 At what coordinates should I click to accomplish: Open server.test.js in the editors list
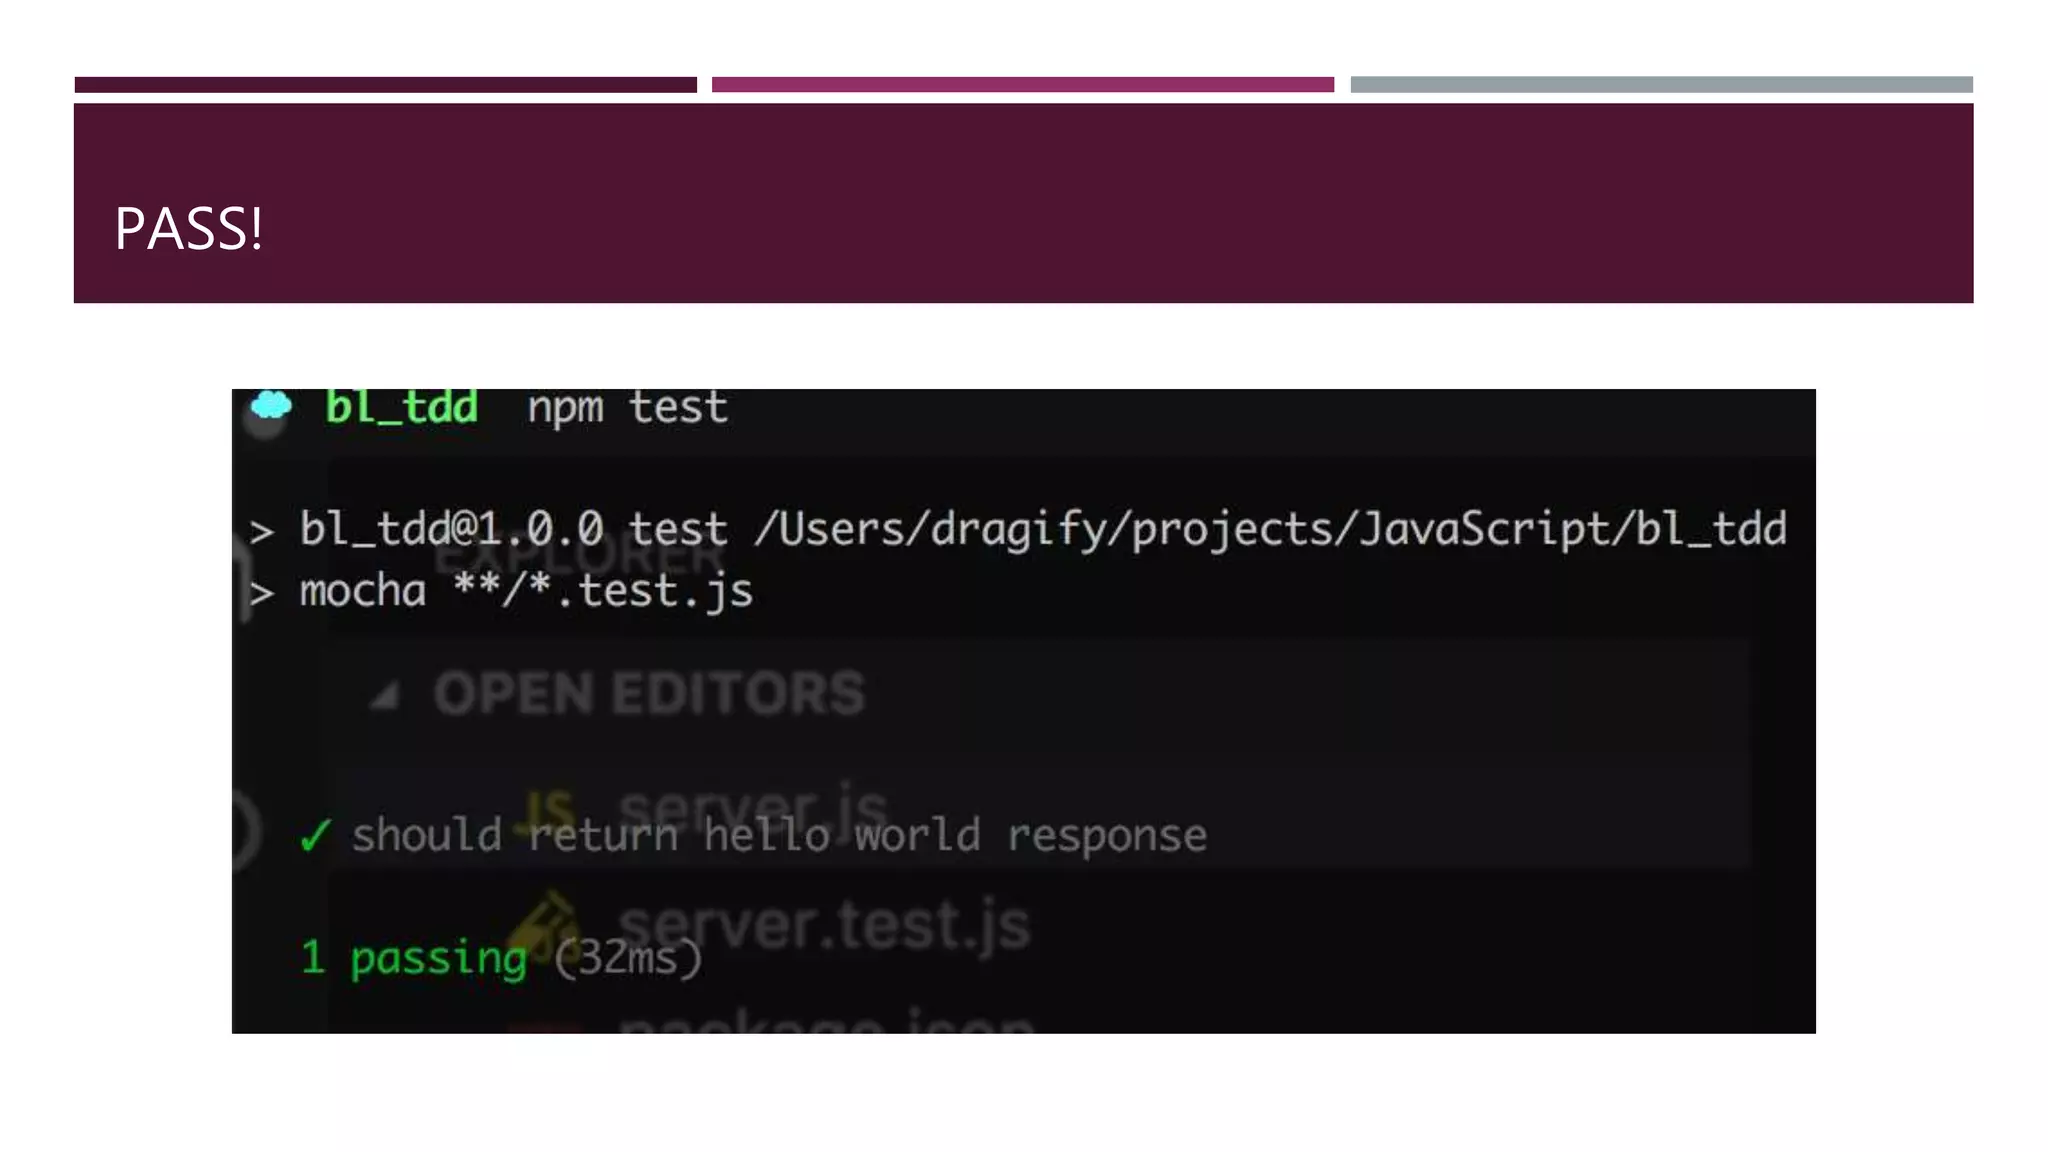[824, 923]
